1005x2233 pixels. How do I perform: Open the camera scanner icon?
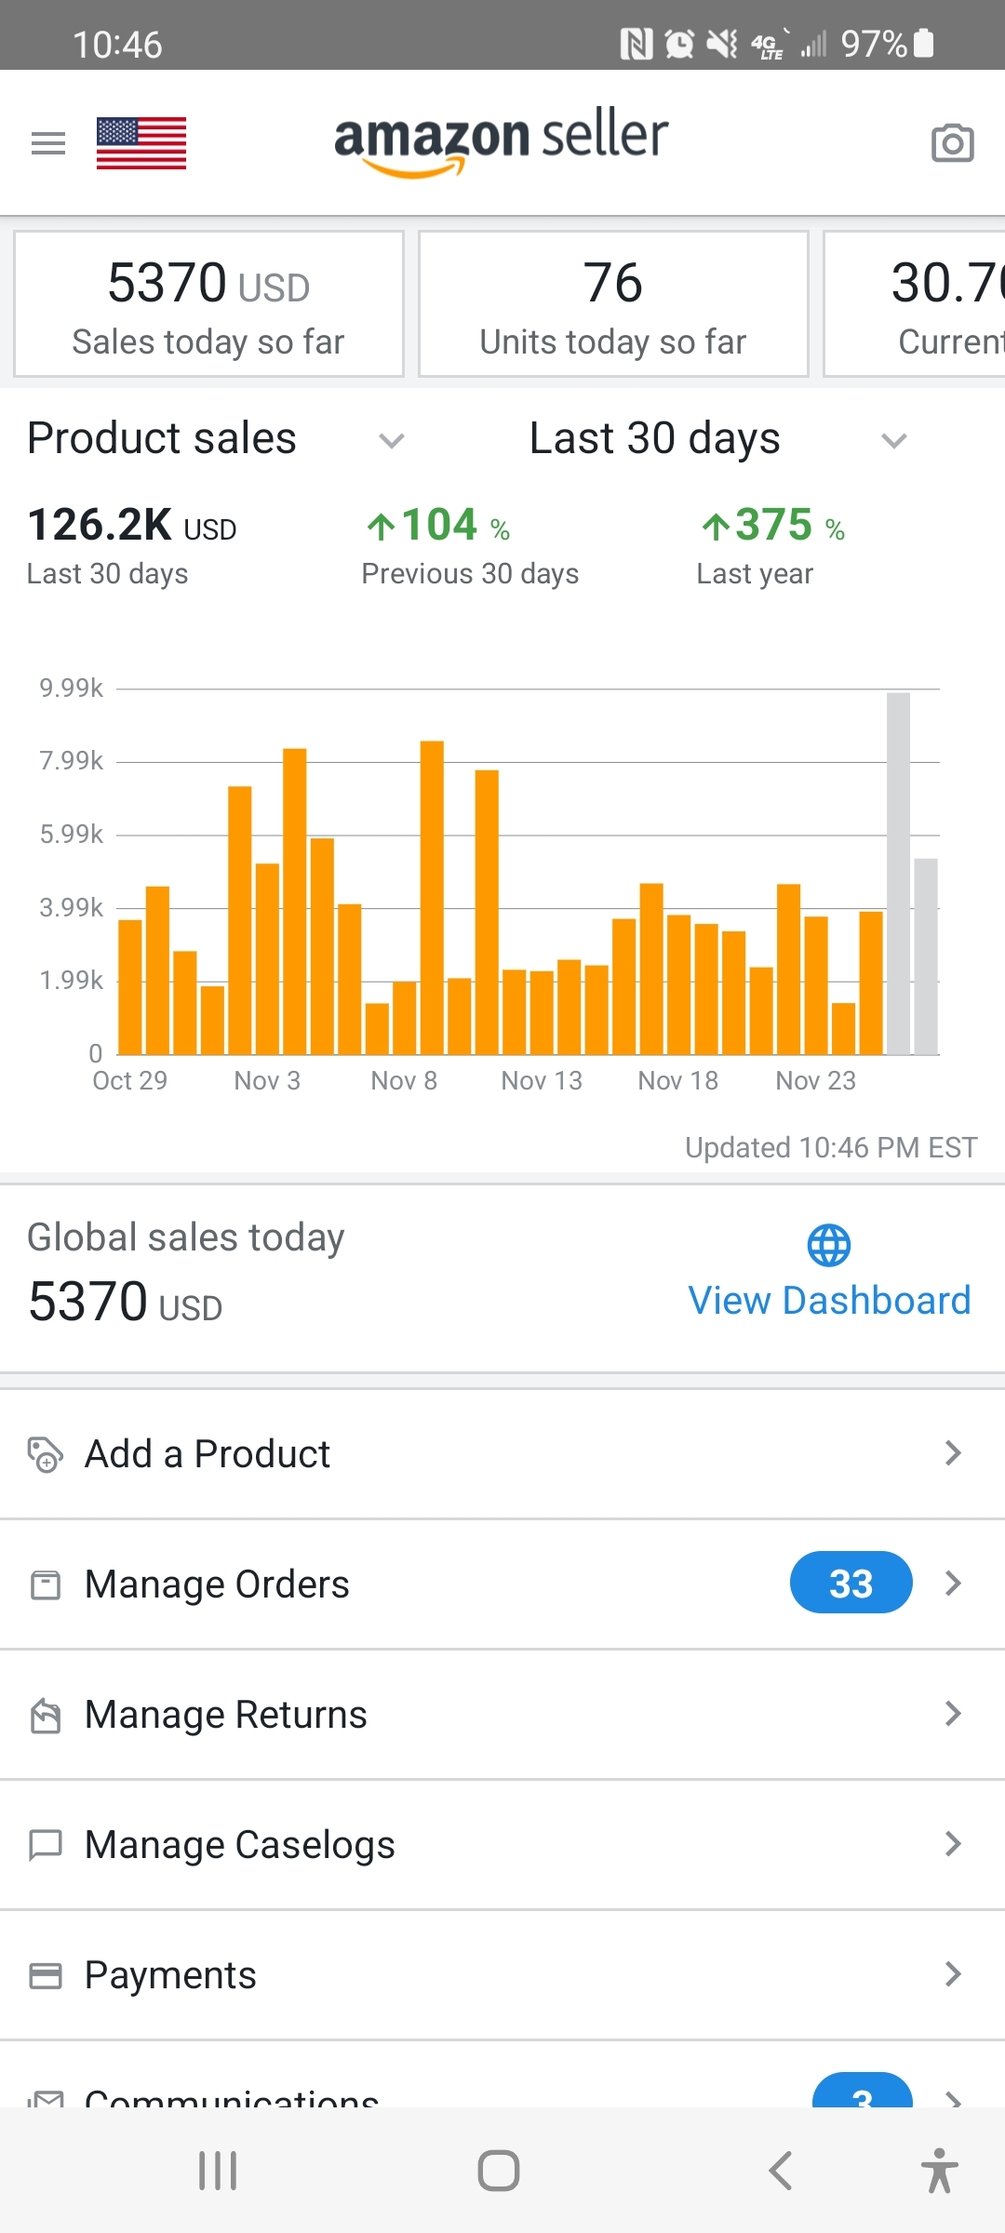(952, 143)
